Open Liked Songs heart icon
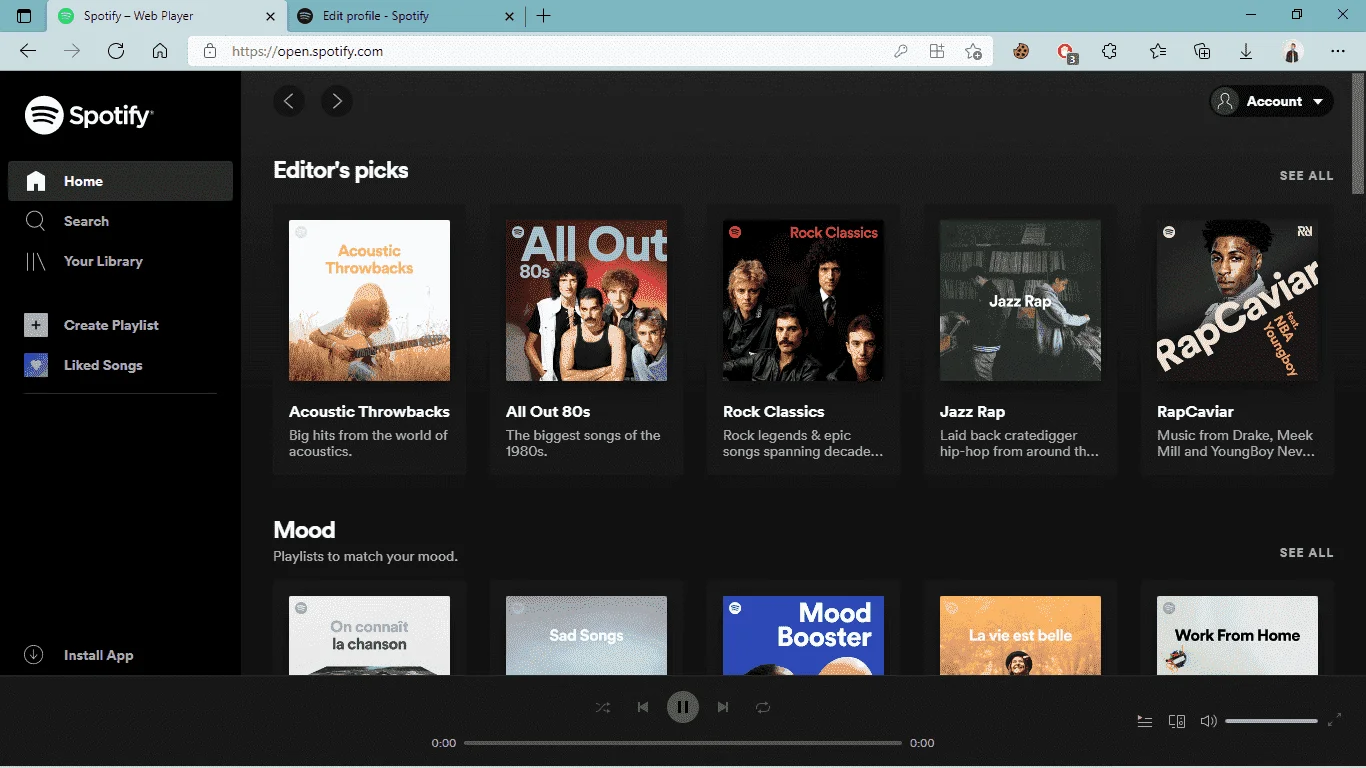 tap(36, 365)
